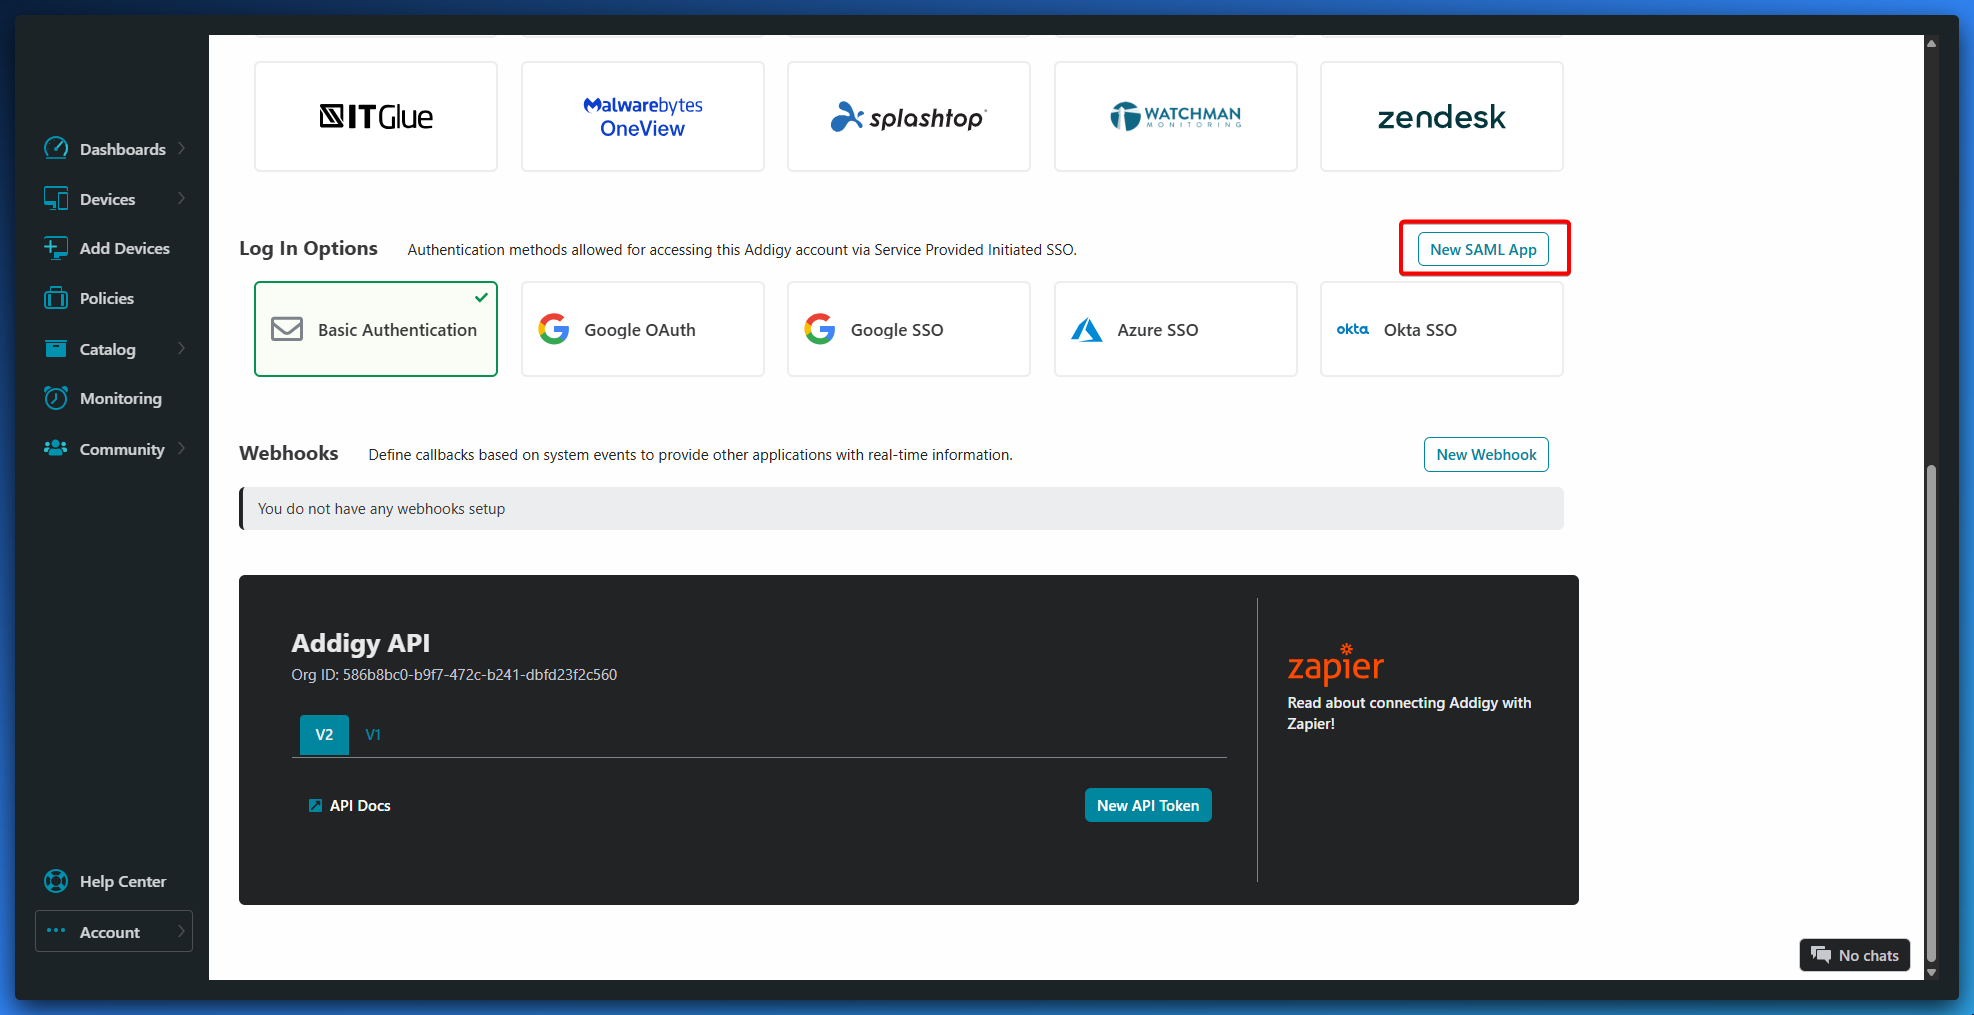Screen dimensions: 1974x1015
Task: Open the Dashboards sidebar icon
Action: point(56,148)
